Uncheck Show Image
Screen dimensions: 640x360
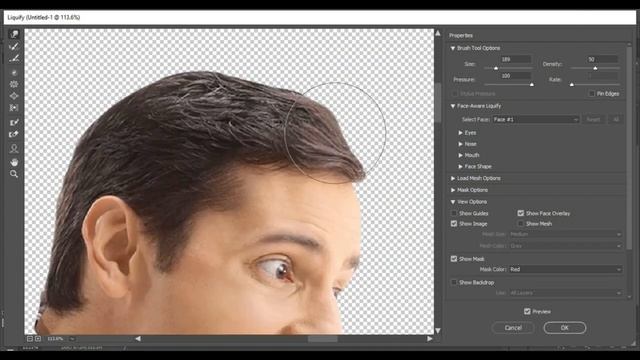click(x=454, y=224)
